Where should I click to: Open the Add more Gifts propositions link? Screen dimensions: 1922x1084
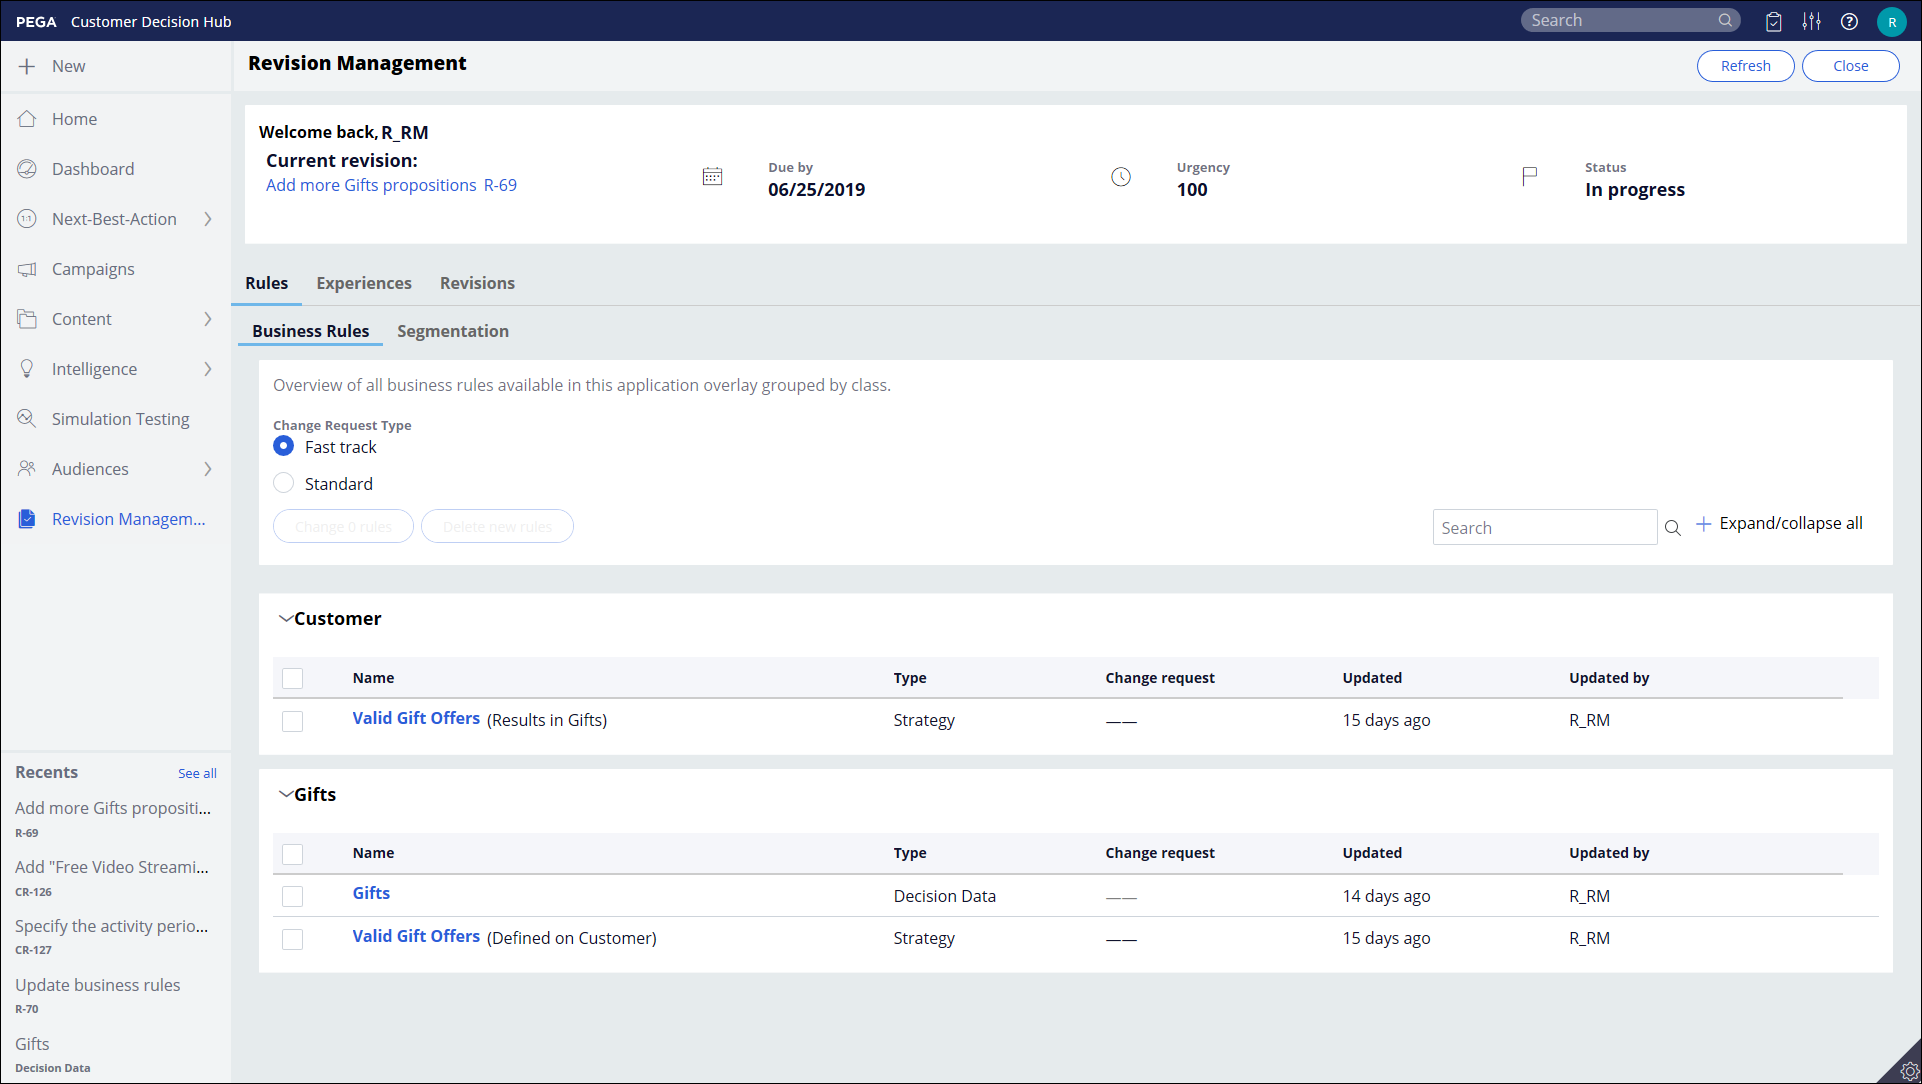371,185
